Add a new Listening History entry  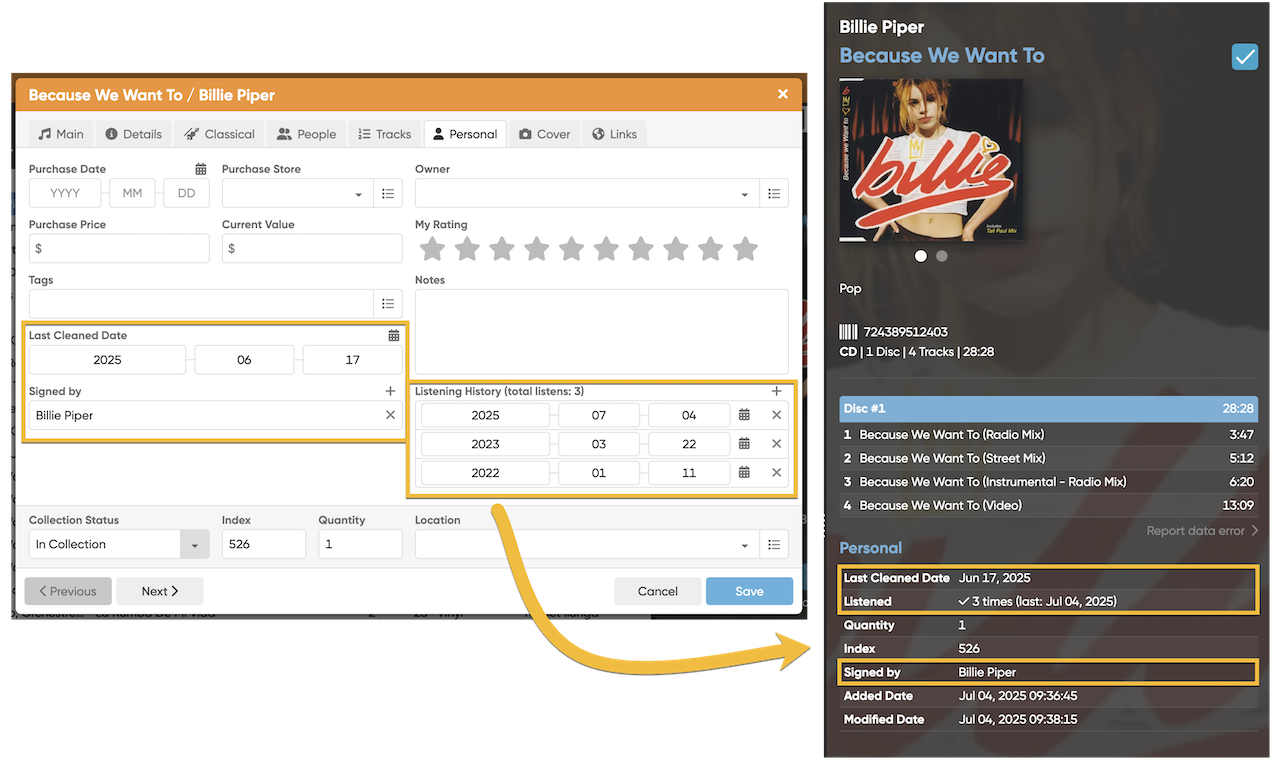click(777, 391)
